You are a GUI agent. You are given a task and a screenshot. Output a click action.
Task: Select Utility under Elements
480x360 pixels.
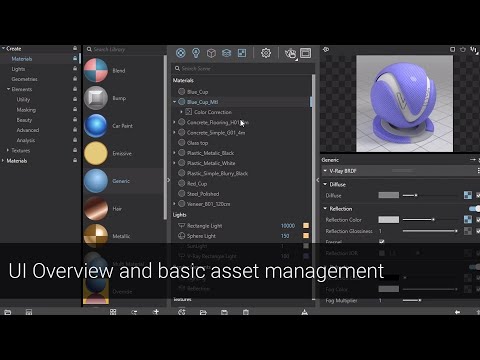coord(23,99)
